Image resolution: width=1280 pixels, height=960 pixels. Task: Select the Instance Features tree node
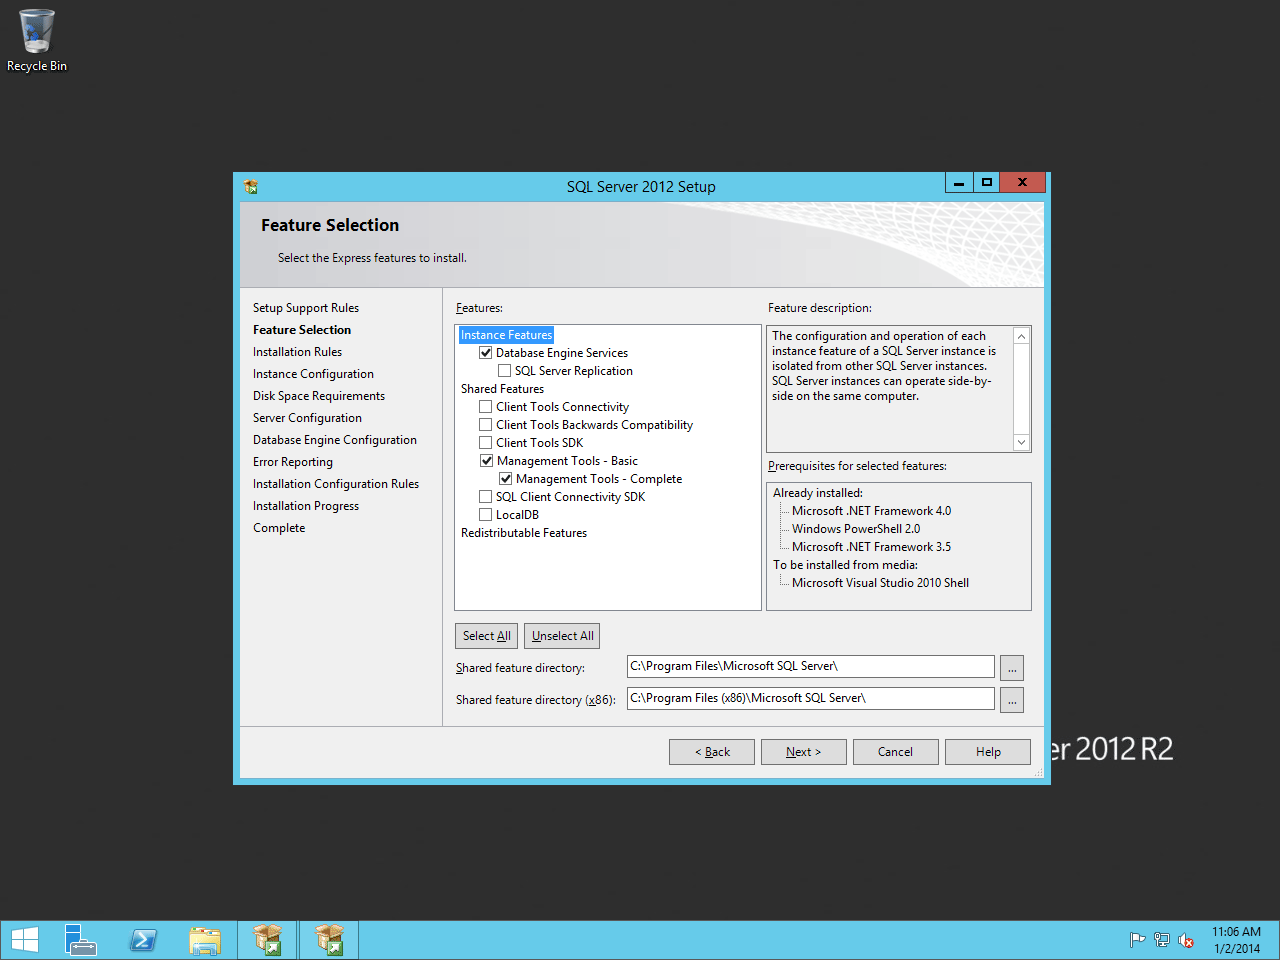[506, 335]
